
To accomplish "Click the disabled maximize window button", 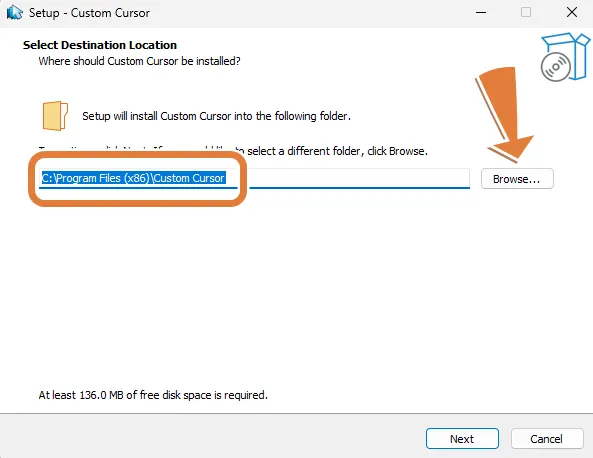I will click(526, 12).
